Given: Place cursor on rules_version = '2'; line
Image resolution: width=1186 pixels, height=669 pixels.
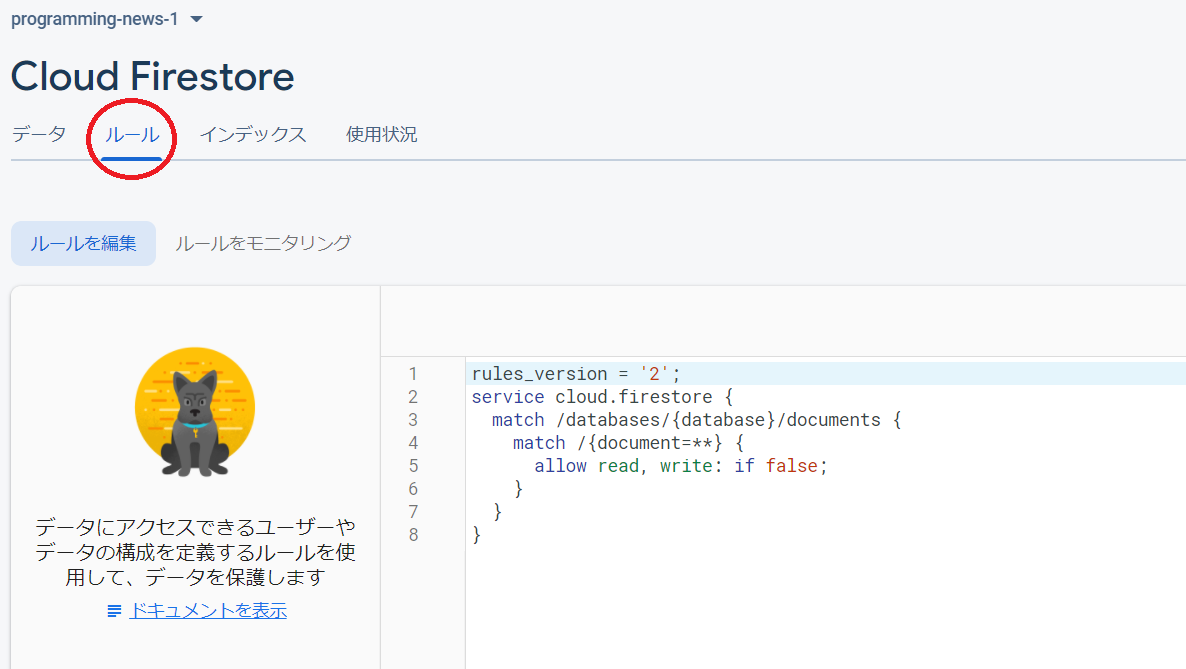Looking at the screenshot, I should [576, 374].
